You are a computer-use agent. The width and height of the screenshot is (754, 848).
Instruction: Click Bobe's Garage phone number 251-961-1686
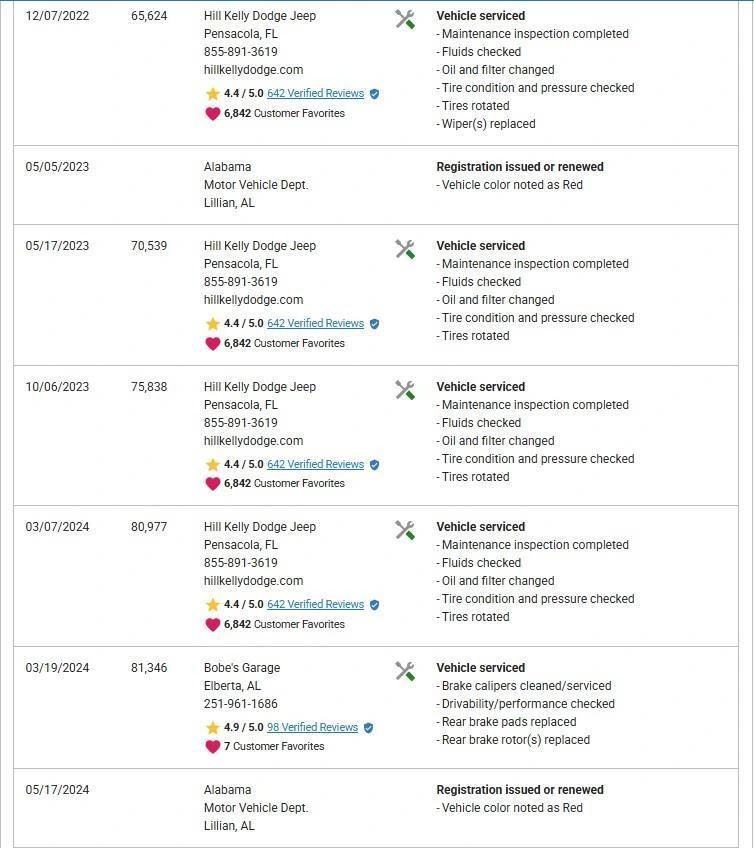pyautogui.click(x=240, y=704)
